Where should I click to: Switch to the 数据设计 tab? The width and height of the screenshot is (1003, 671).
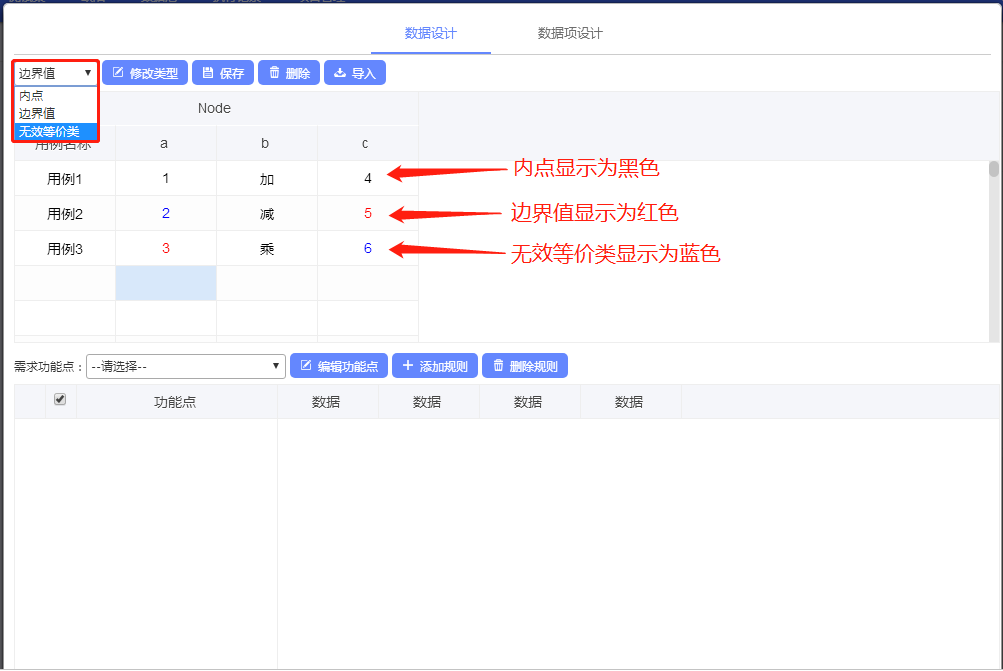point(430,33)
